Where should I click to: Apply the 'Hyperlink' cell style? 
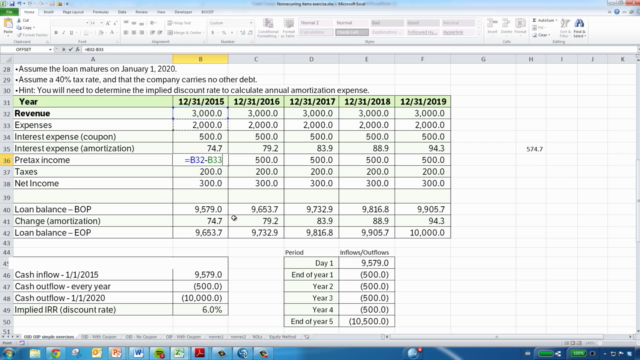(x=458, y=32)
